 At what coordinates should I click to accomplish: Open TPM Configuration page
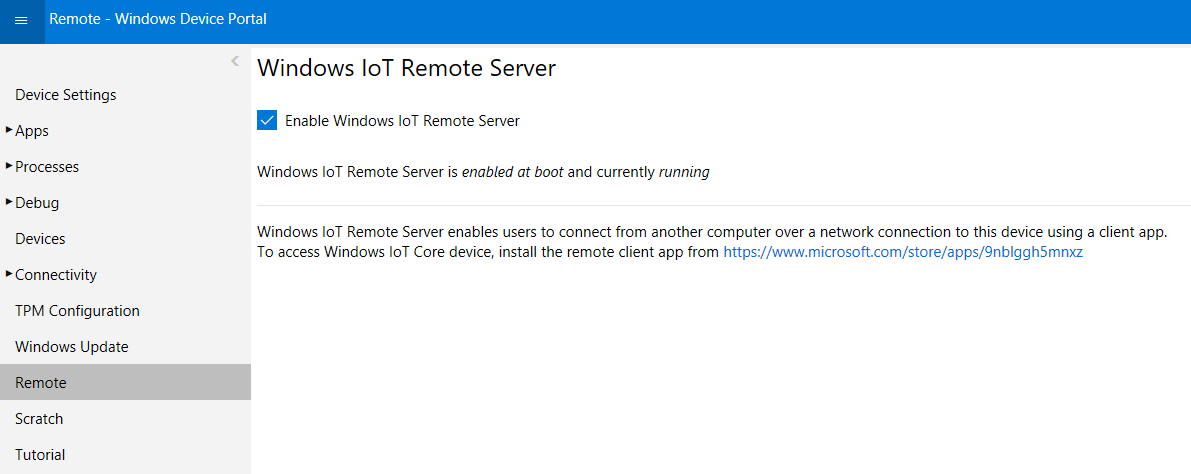point(77,311)
